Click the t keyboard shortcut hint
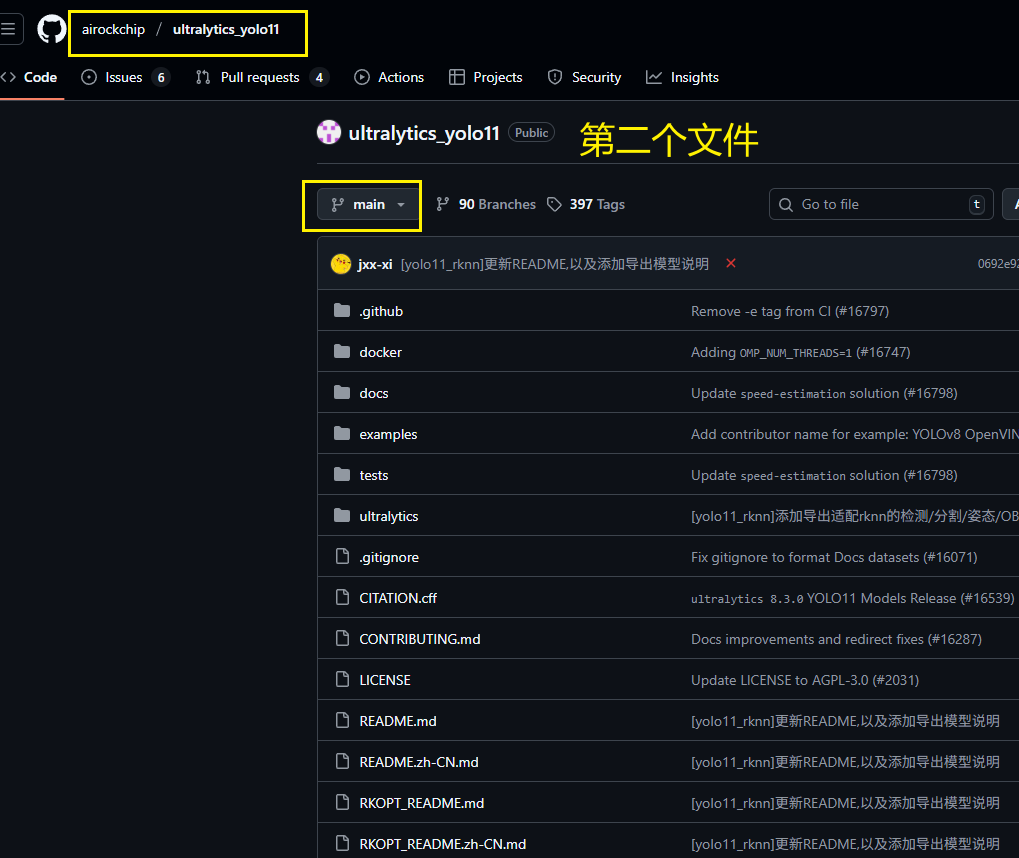The height and width of the screenshot is (858, 1019). [x=976, y=205]
